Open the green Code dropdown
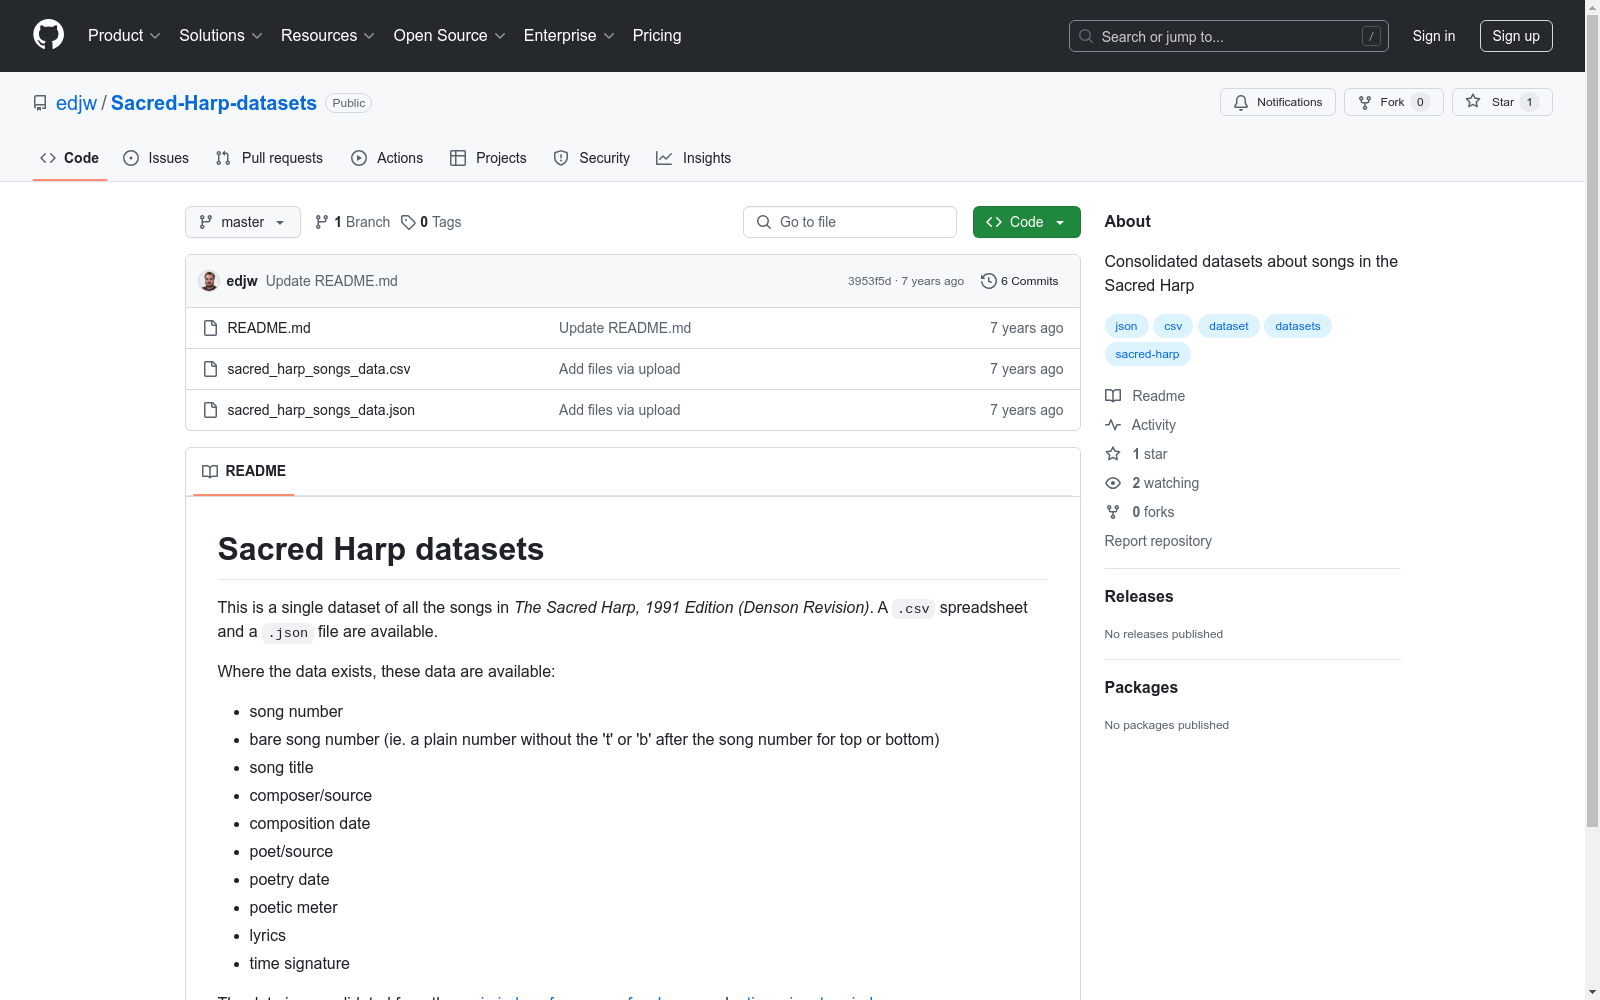Viewport: 1600px width, 1000px height. (x=1027, y=222)
